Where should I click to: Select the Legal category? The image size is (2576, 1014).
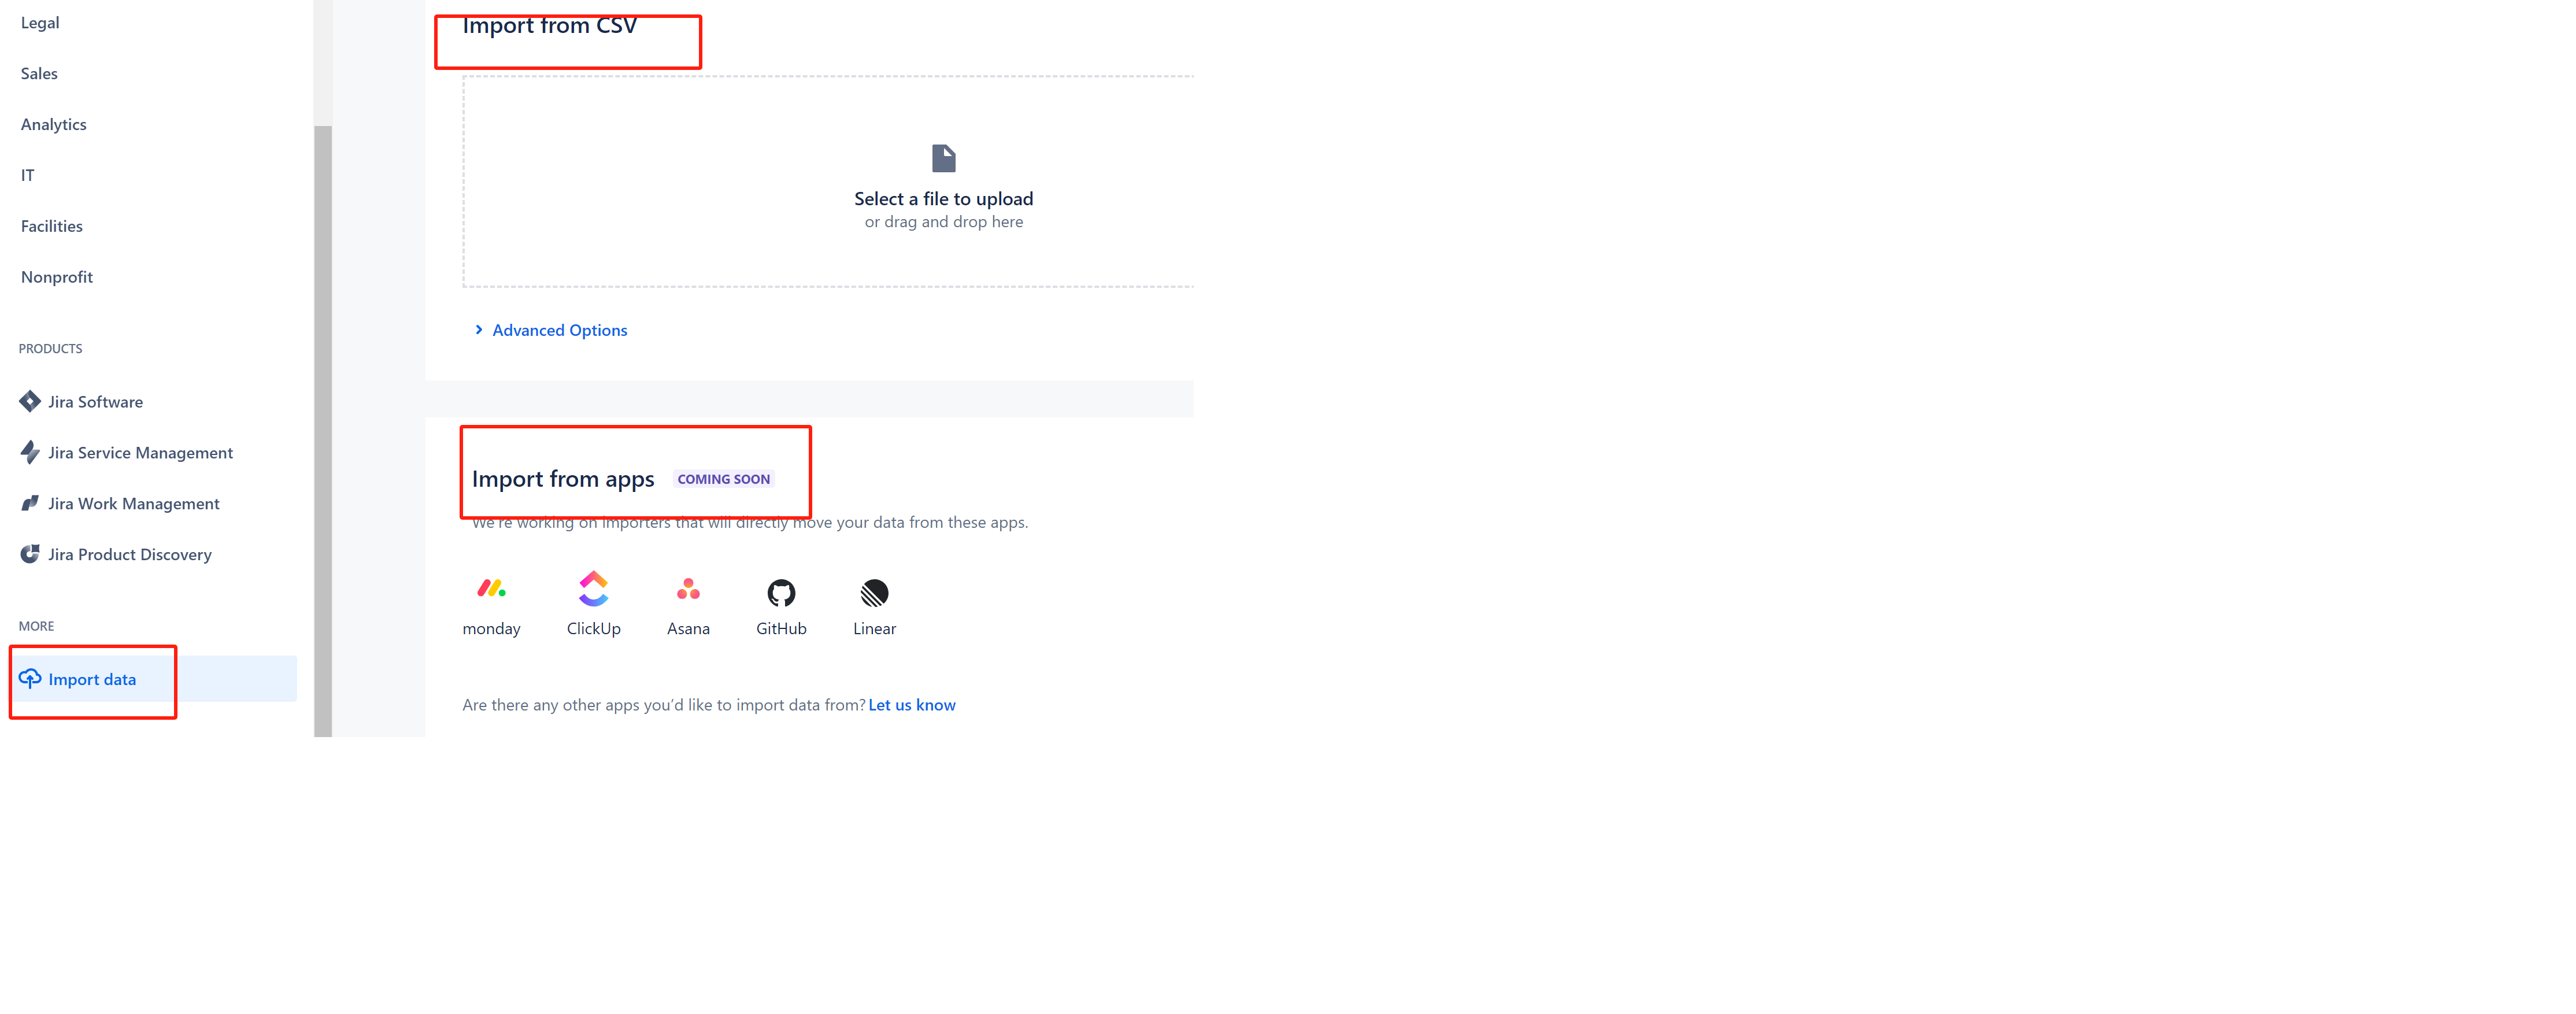39,22
